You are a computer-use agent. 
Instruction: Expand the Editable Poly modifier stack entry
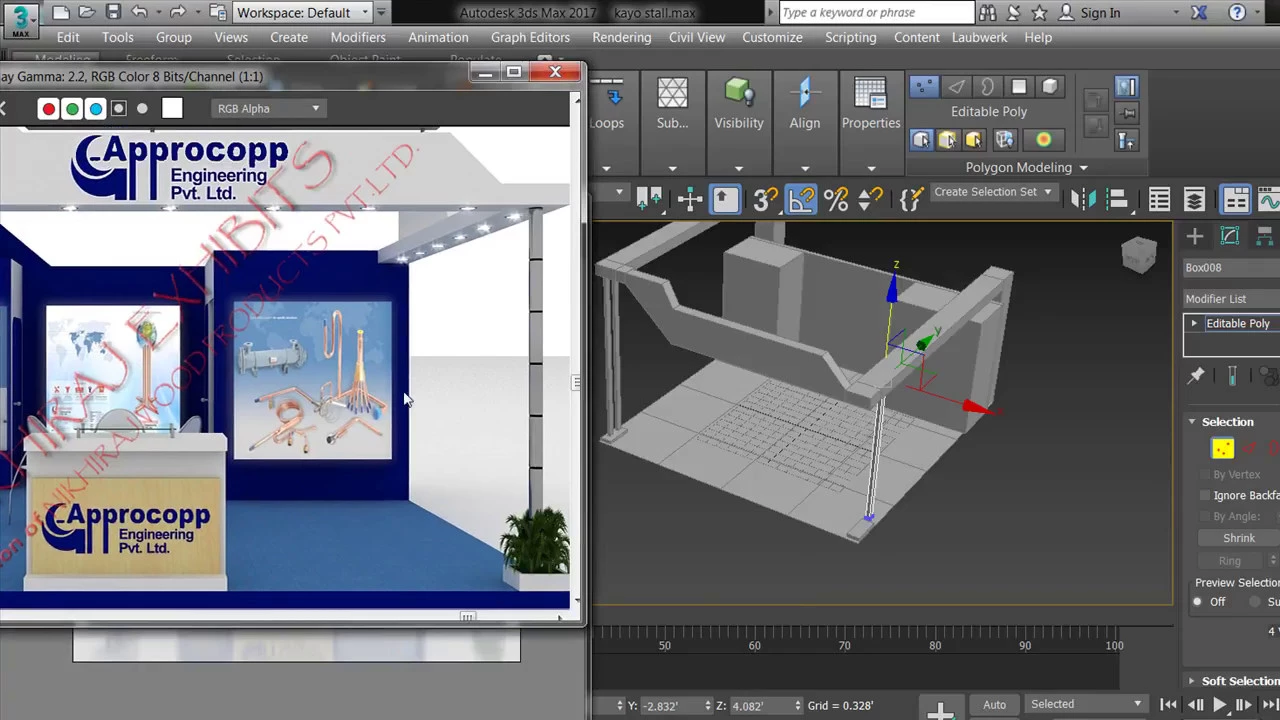coord(1194,324)
